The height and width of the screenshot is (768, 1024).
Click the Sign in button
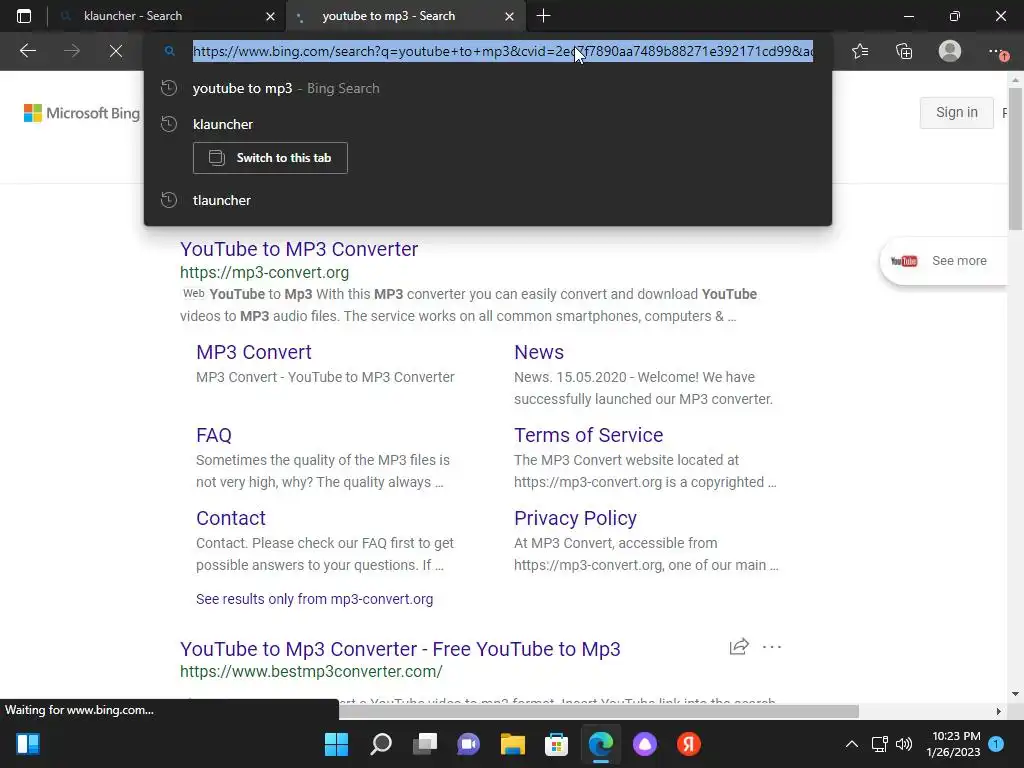(957, 112)
